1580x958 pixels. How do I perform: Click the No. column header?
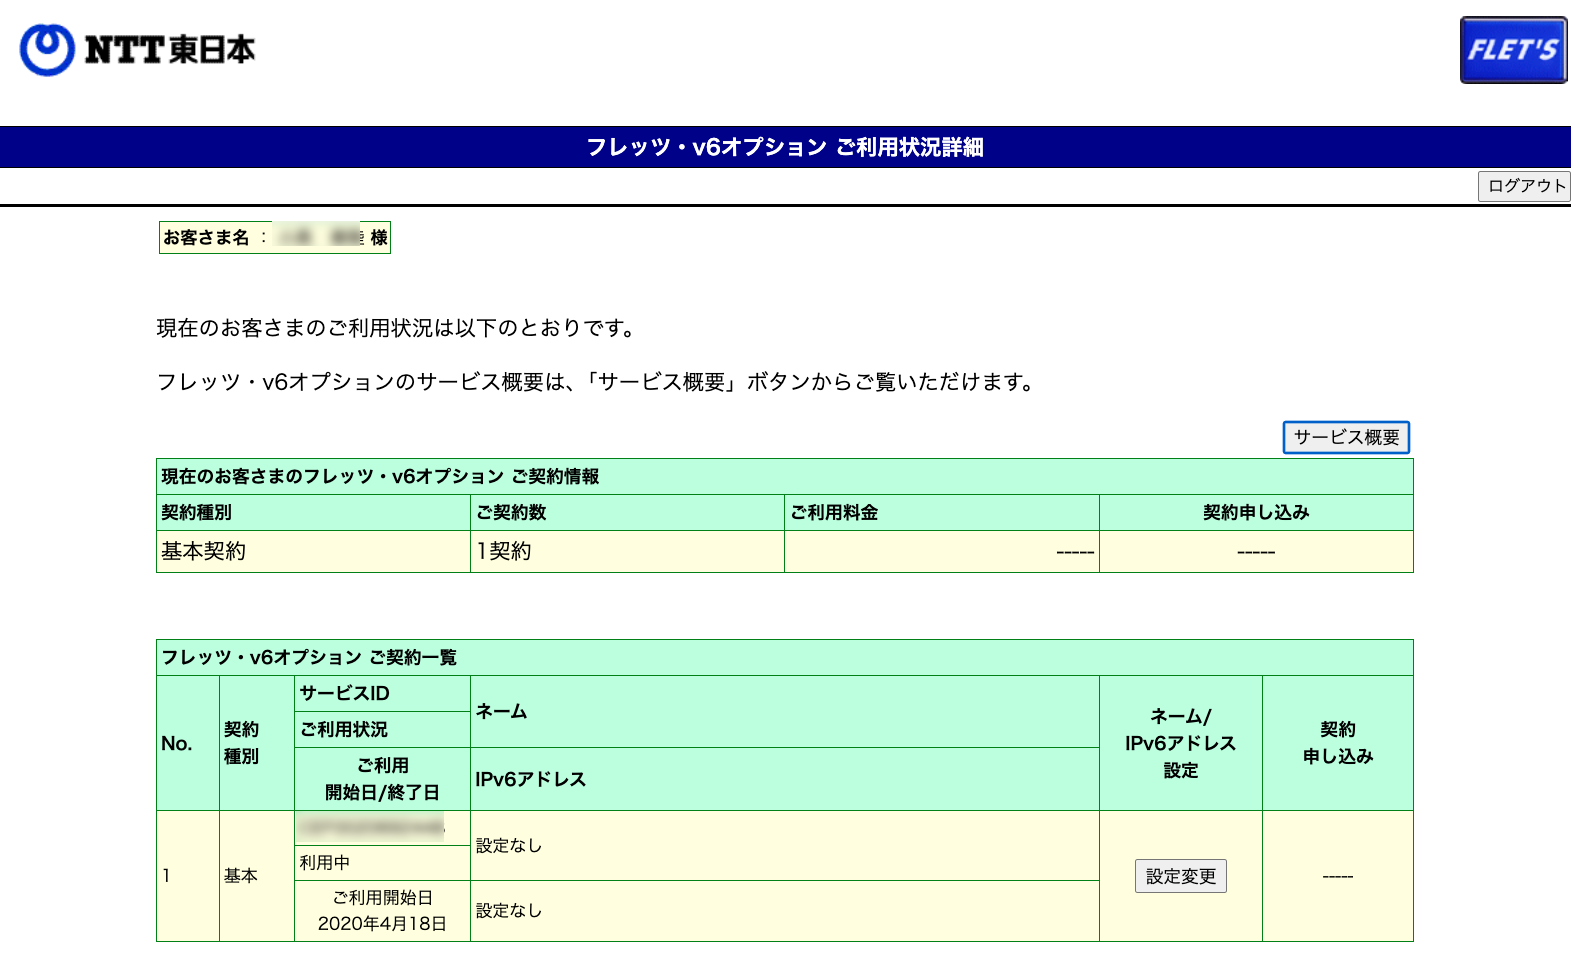coord(188,743)
